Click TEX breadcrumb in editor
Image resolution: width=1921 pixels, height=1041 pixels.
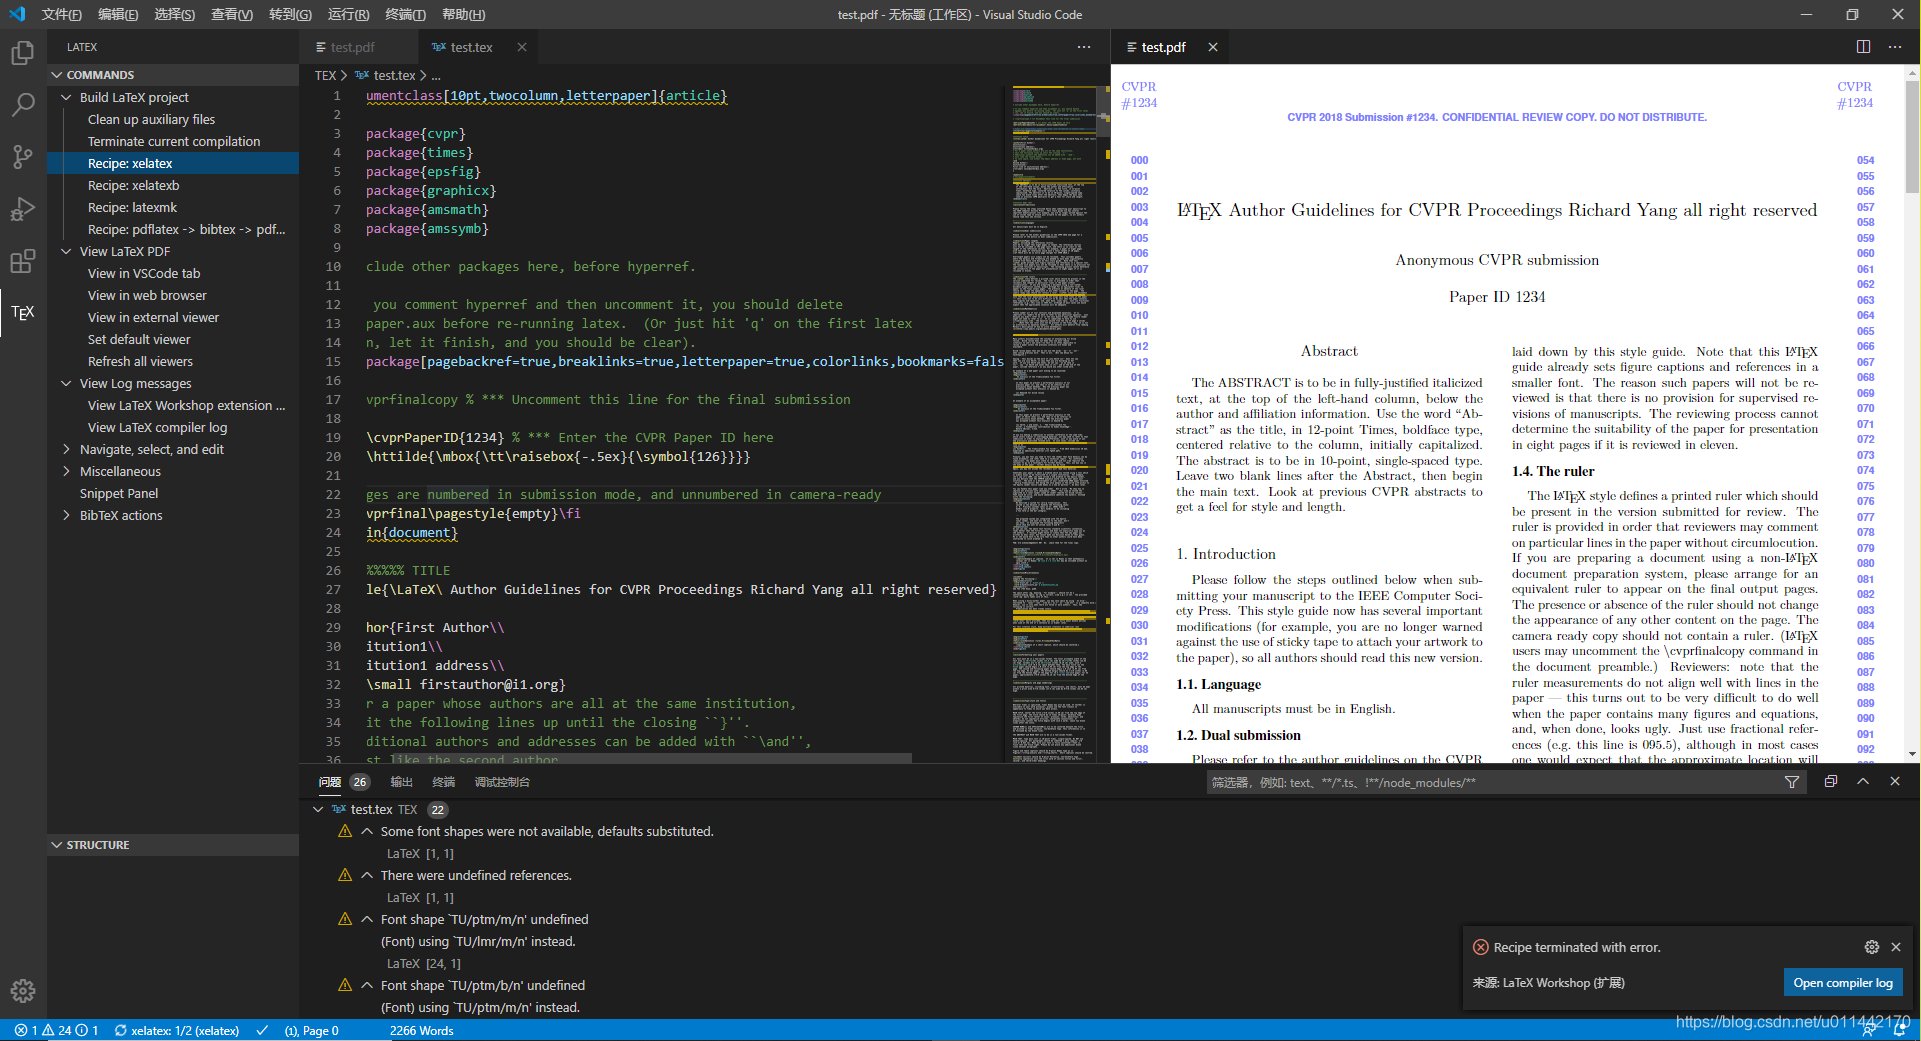(325, 75)
